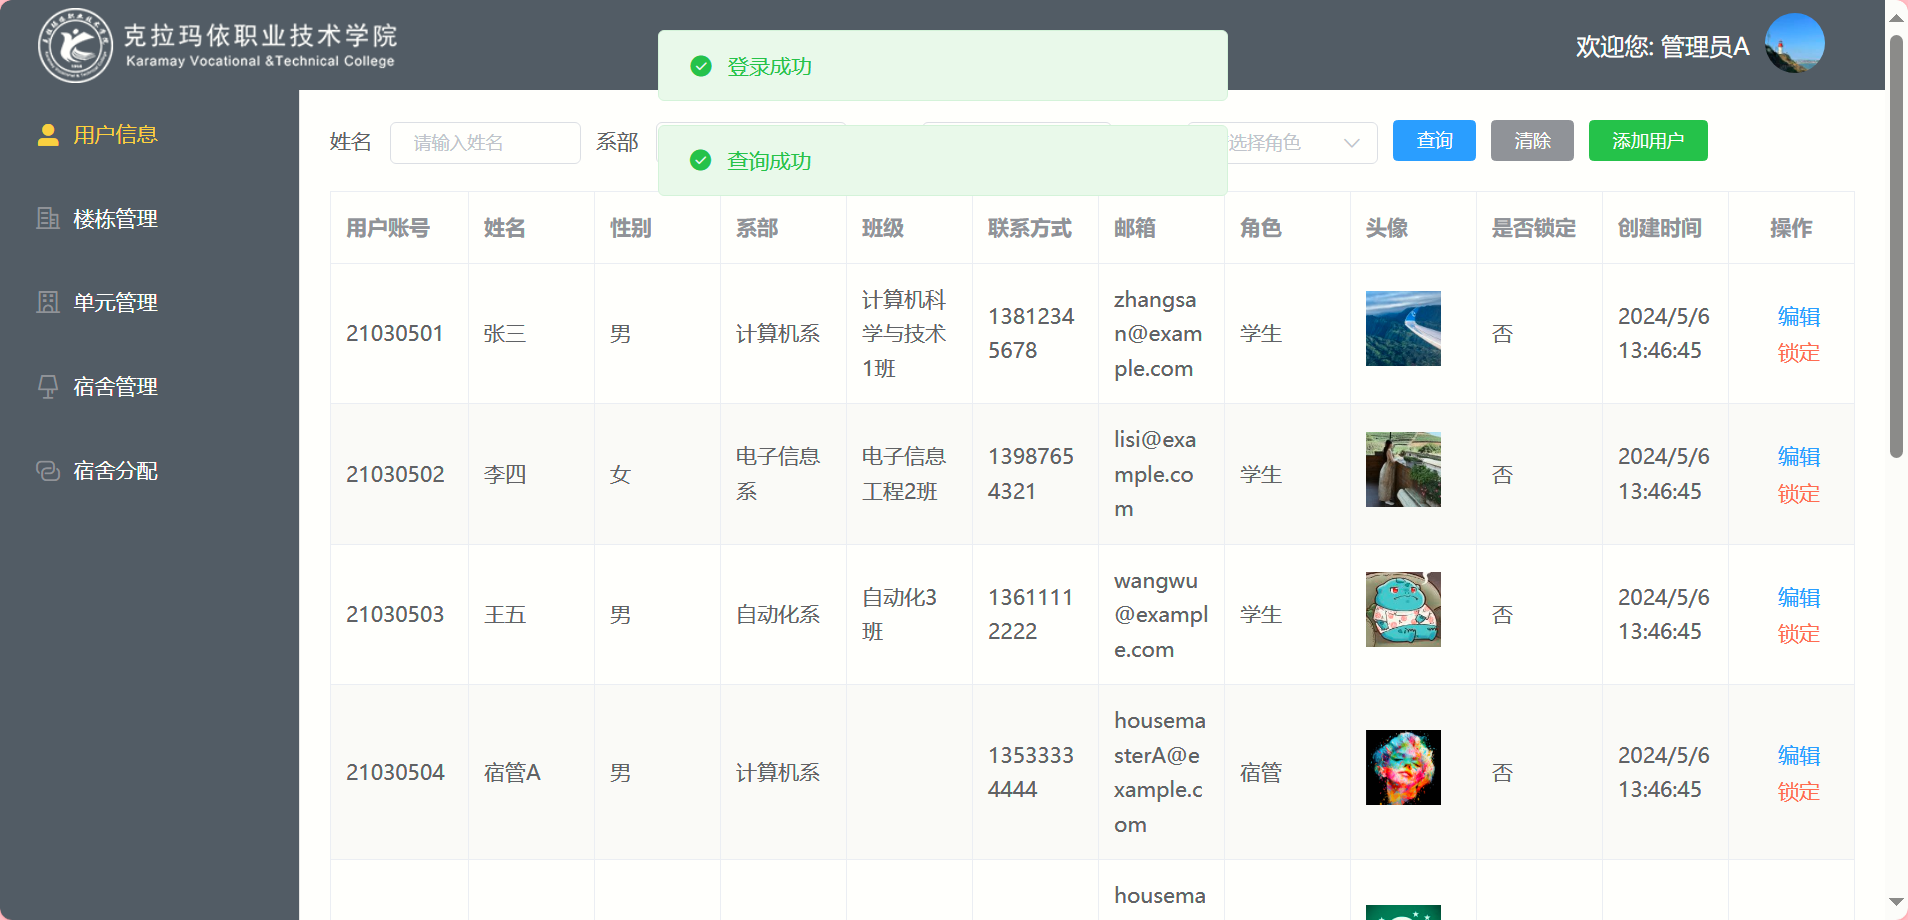Edit user 王五 via 编辑 link
The width and height of the screenshot is (1908, 920).
[1798, 598]
